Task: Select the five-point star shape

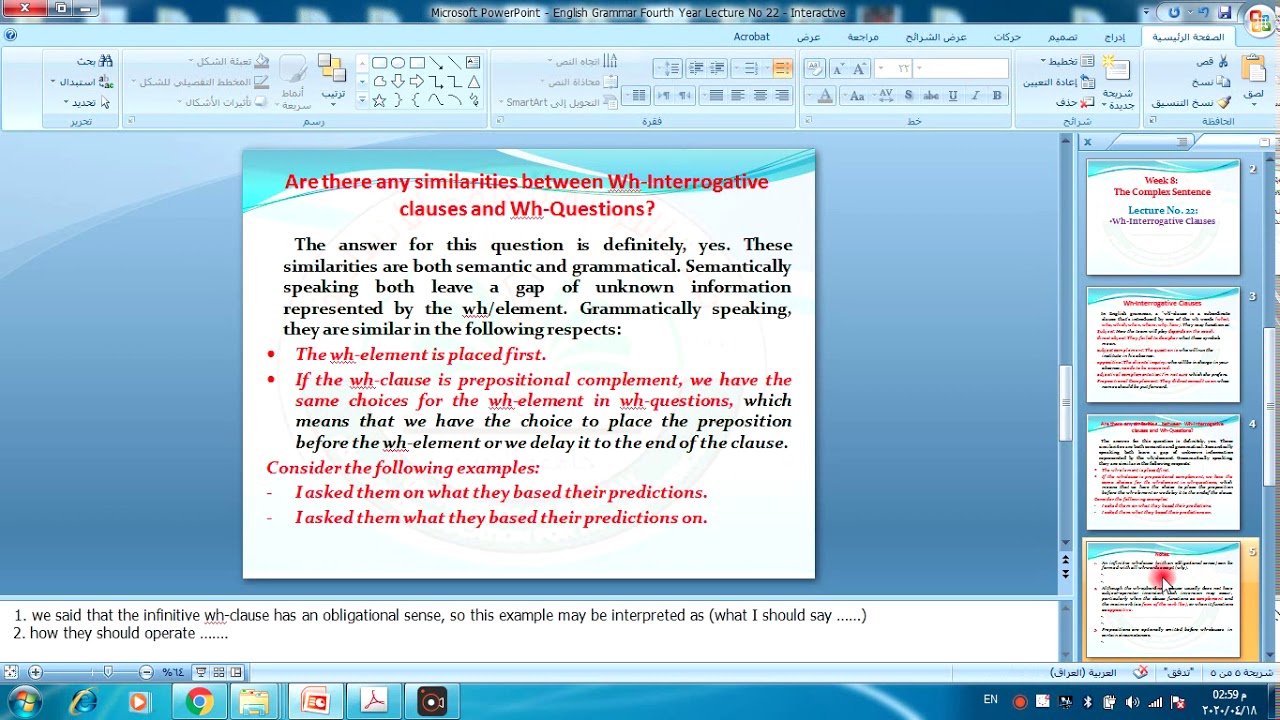Action: coord(379,101)
